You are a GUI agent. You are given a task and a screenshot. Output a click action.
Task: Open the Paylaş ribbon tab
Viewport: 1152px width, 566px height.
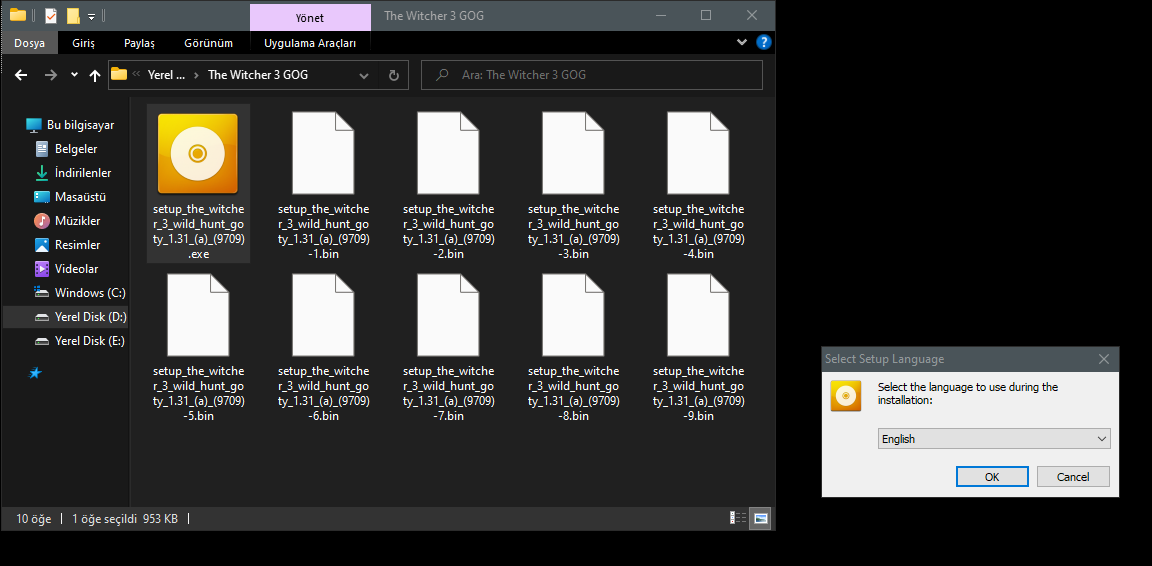[140, 43]
